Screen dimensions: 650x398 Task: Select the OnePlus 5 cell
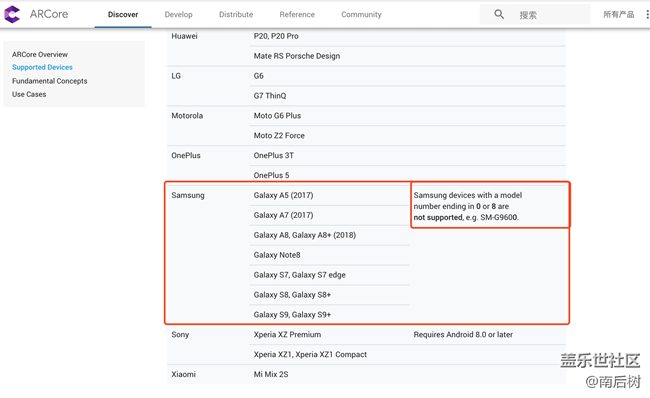(x=272, y=175)
